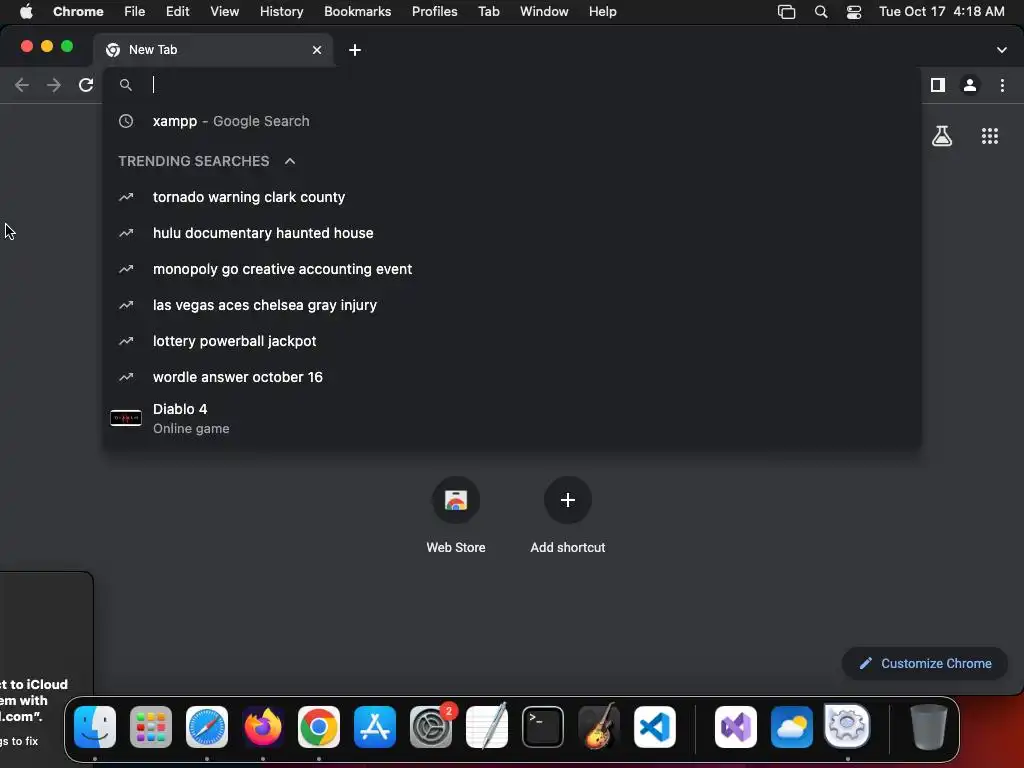This screenshot has width=1024, height=768.
Task: Select the New Tab tab
Action: click(213, 50)
